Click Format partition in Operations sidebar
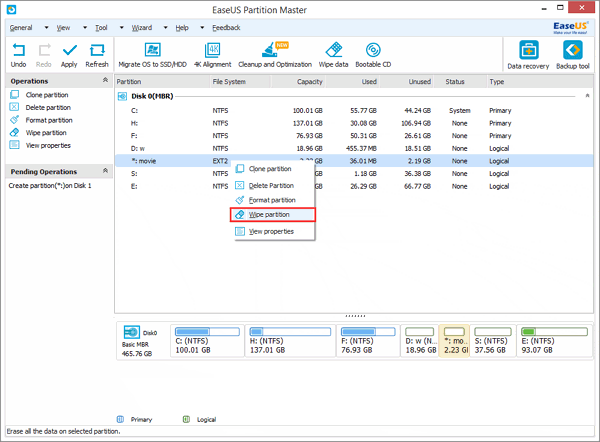600x442 pixels. tap(49, 120)
